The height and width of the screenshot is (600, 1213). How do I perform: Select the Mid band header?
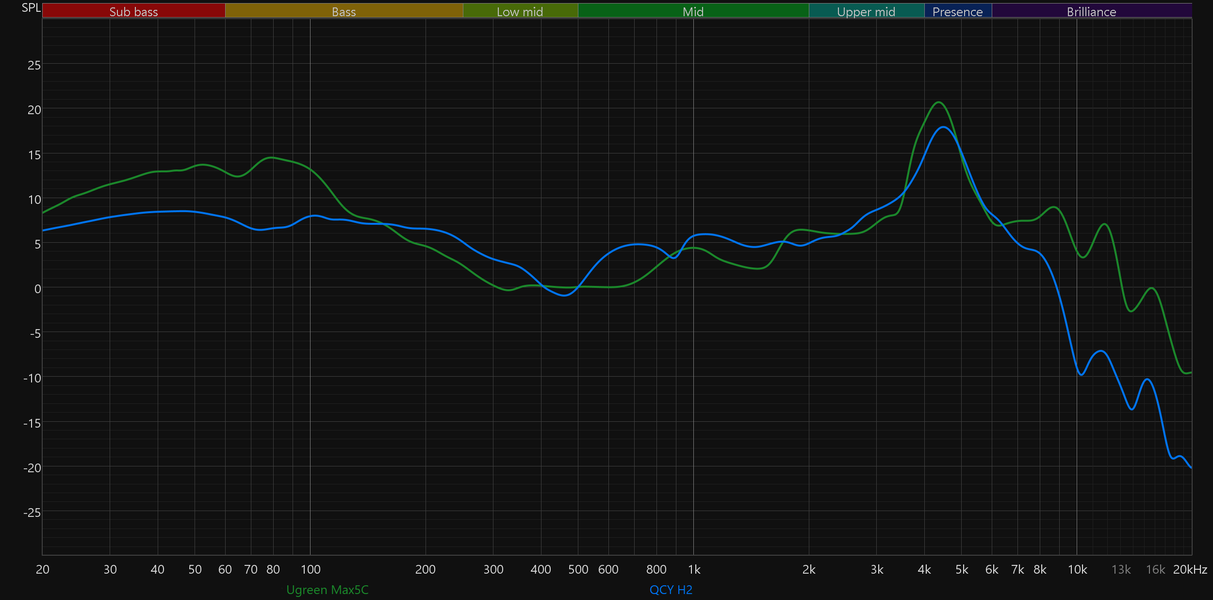(x=693, y=12)
